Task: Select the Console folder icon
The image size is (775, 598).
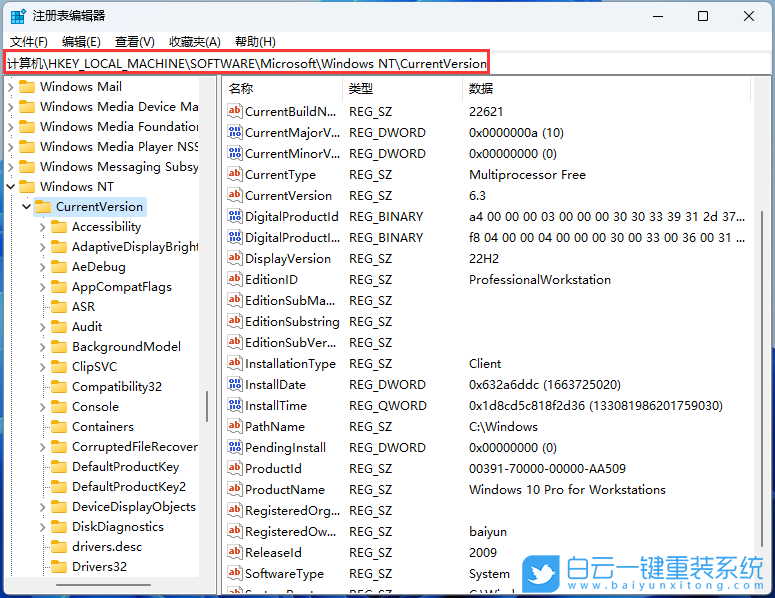Action: pyautogui.click(x=59, y=407)
